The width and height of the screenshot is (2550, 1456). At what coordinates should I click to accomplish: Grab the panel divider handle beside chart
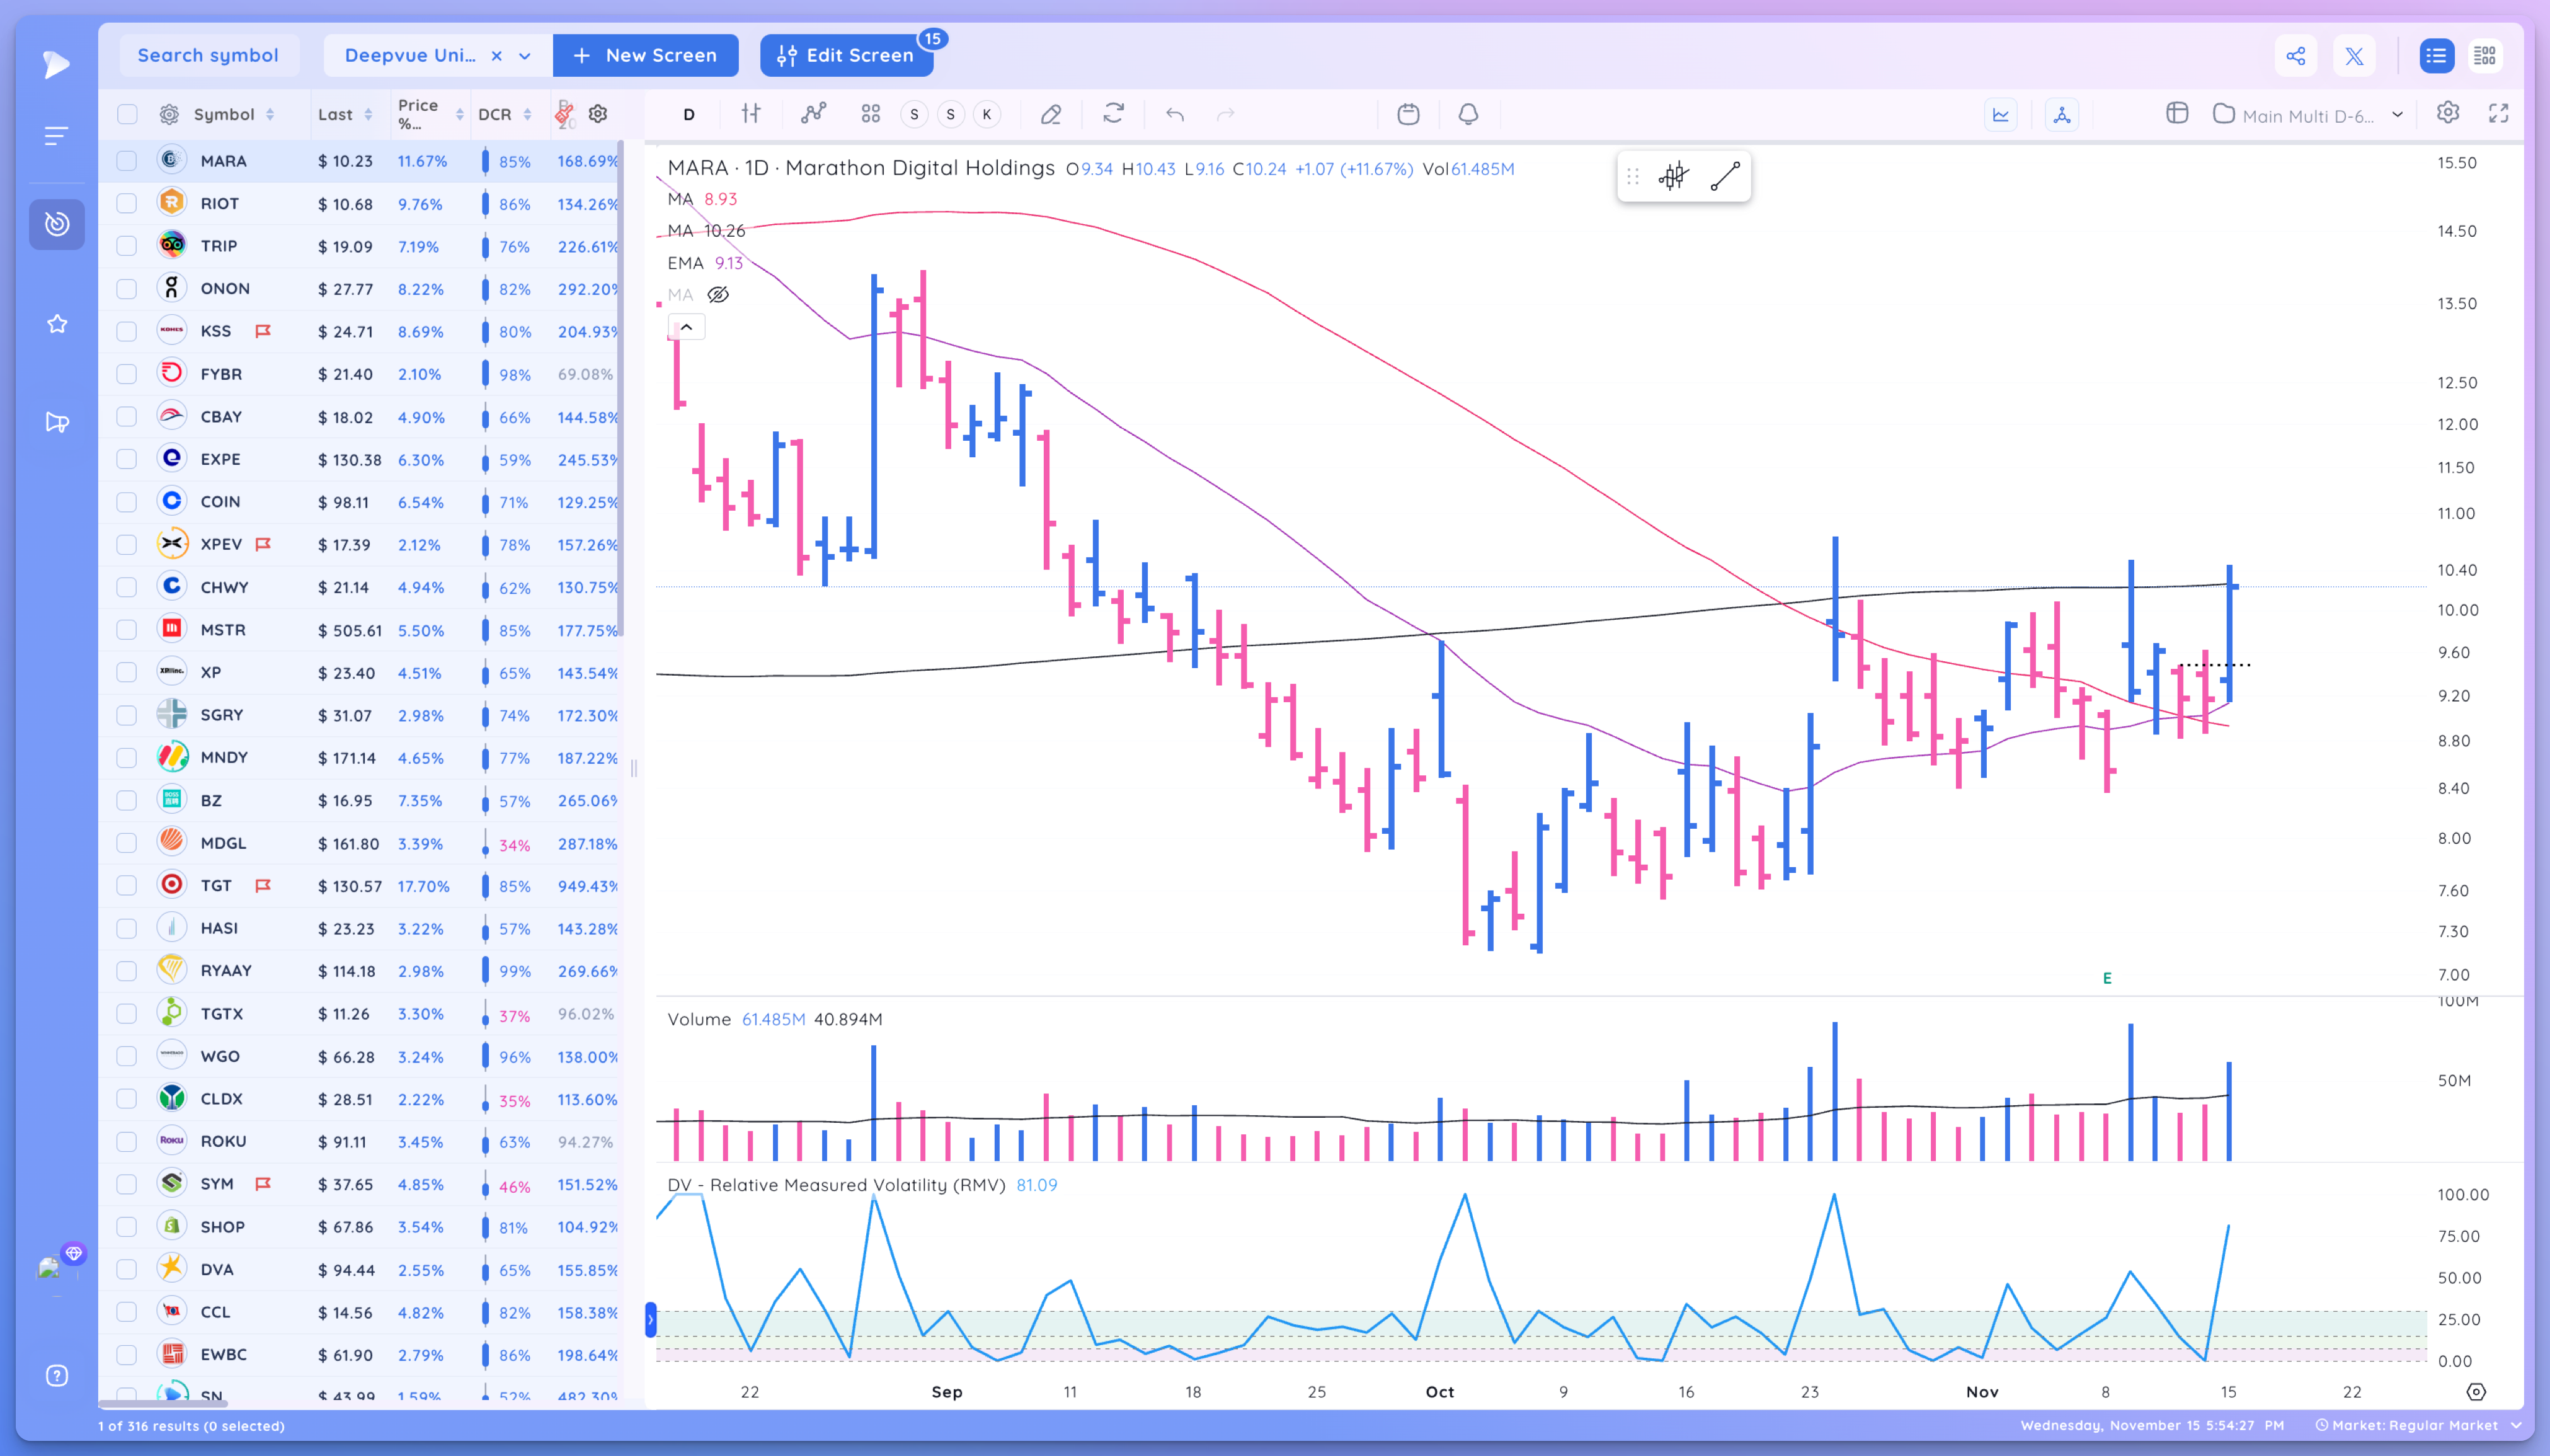(634, 768)
